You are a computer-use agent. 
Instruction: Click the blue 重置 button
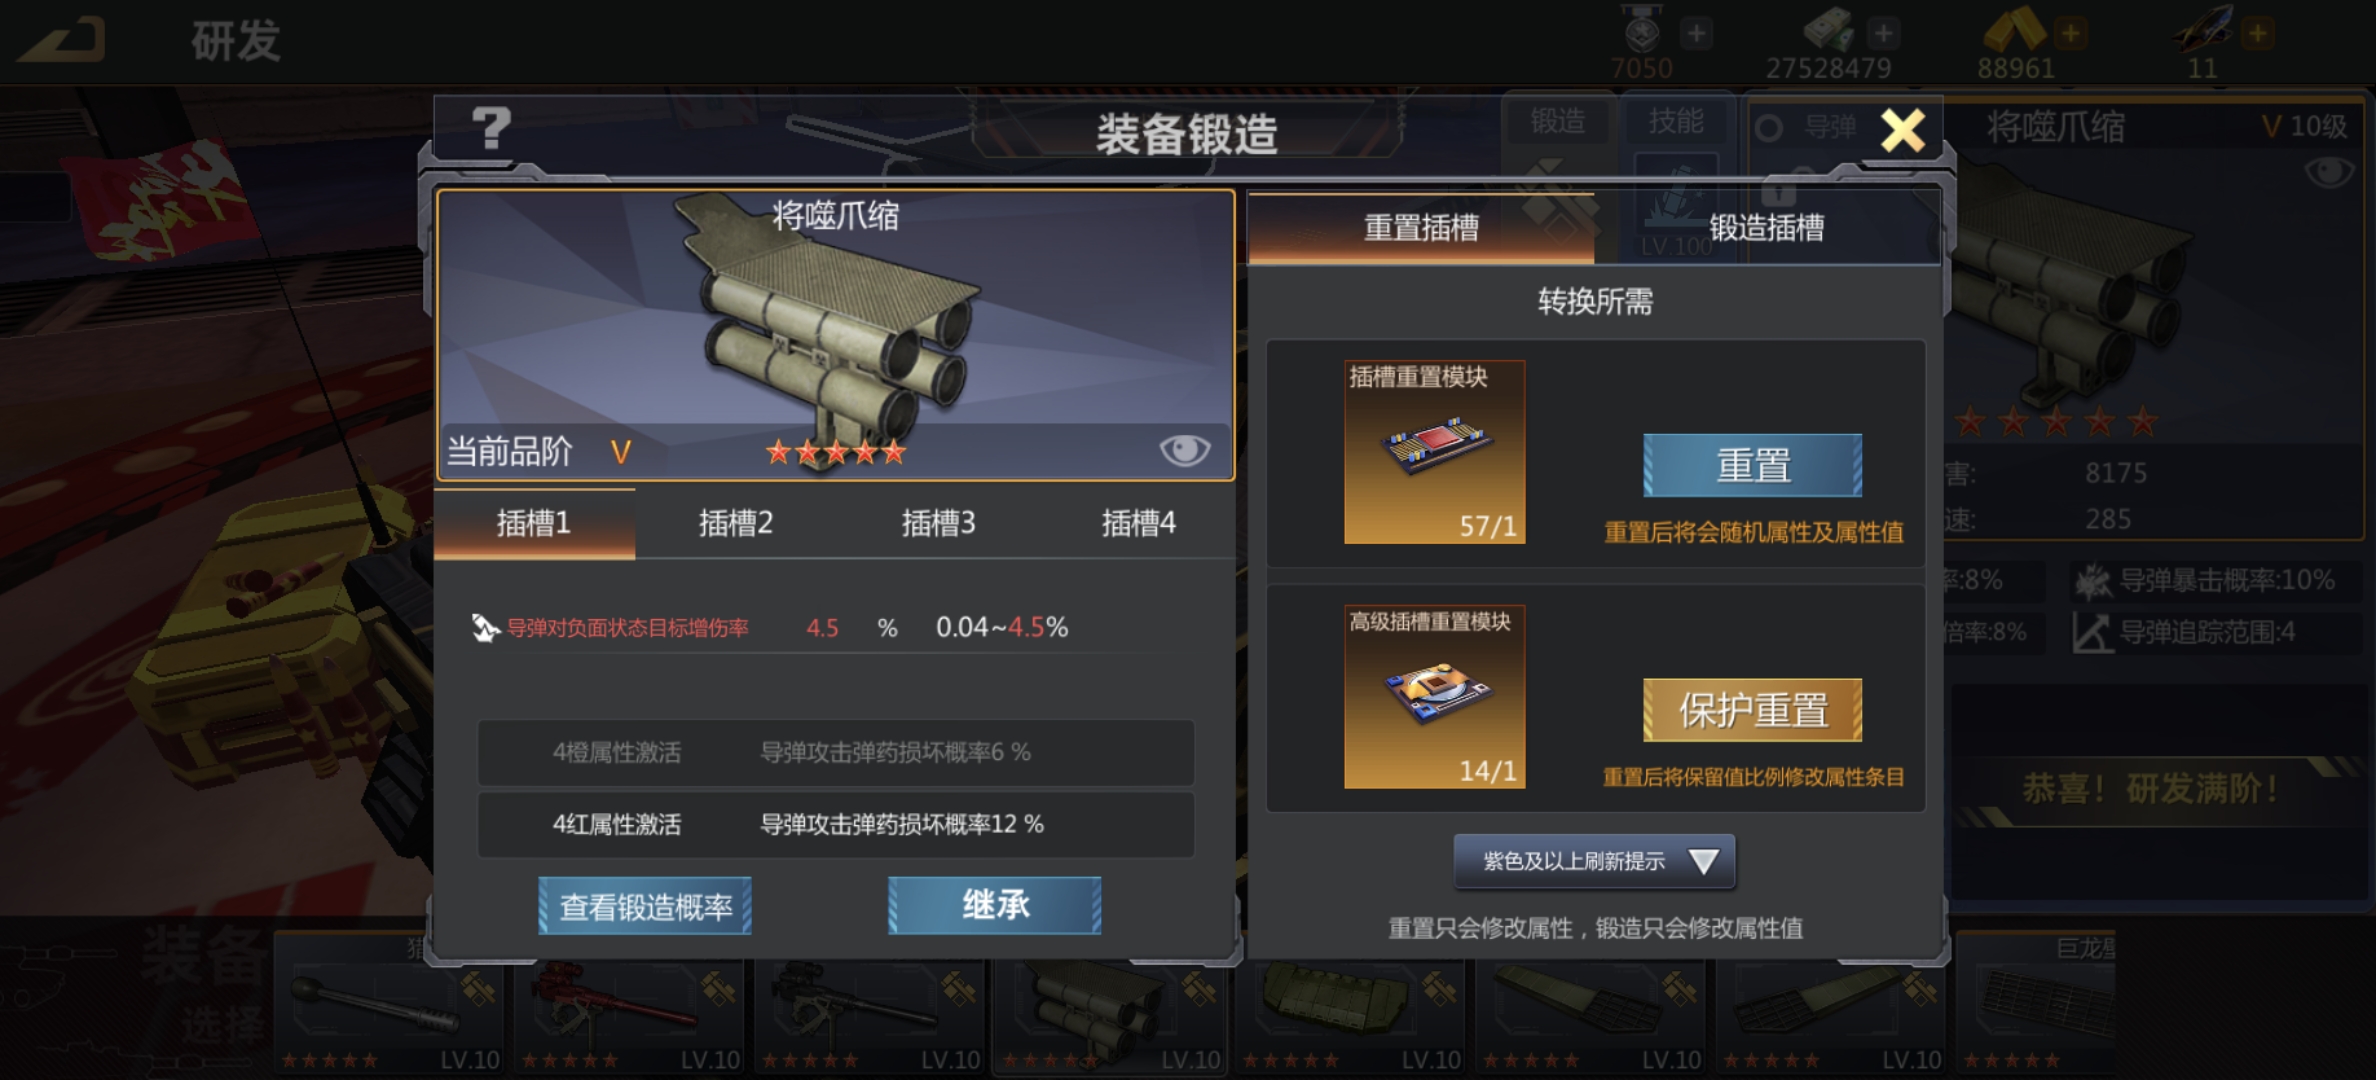coord(1752,465)
